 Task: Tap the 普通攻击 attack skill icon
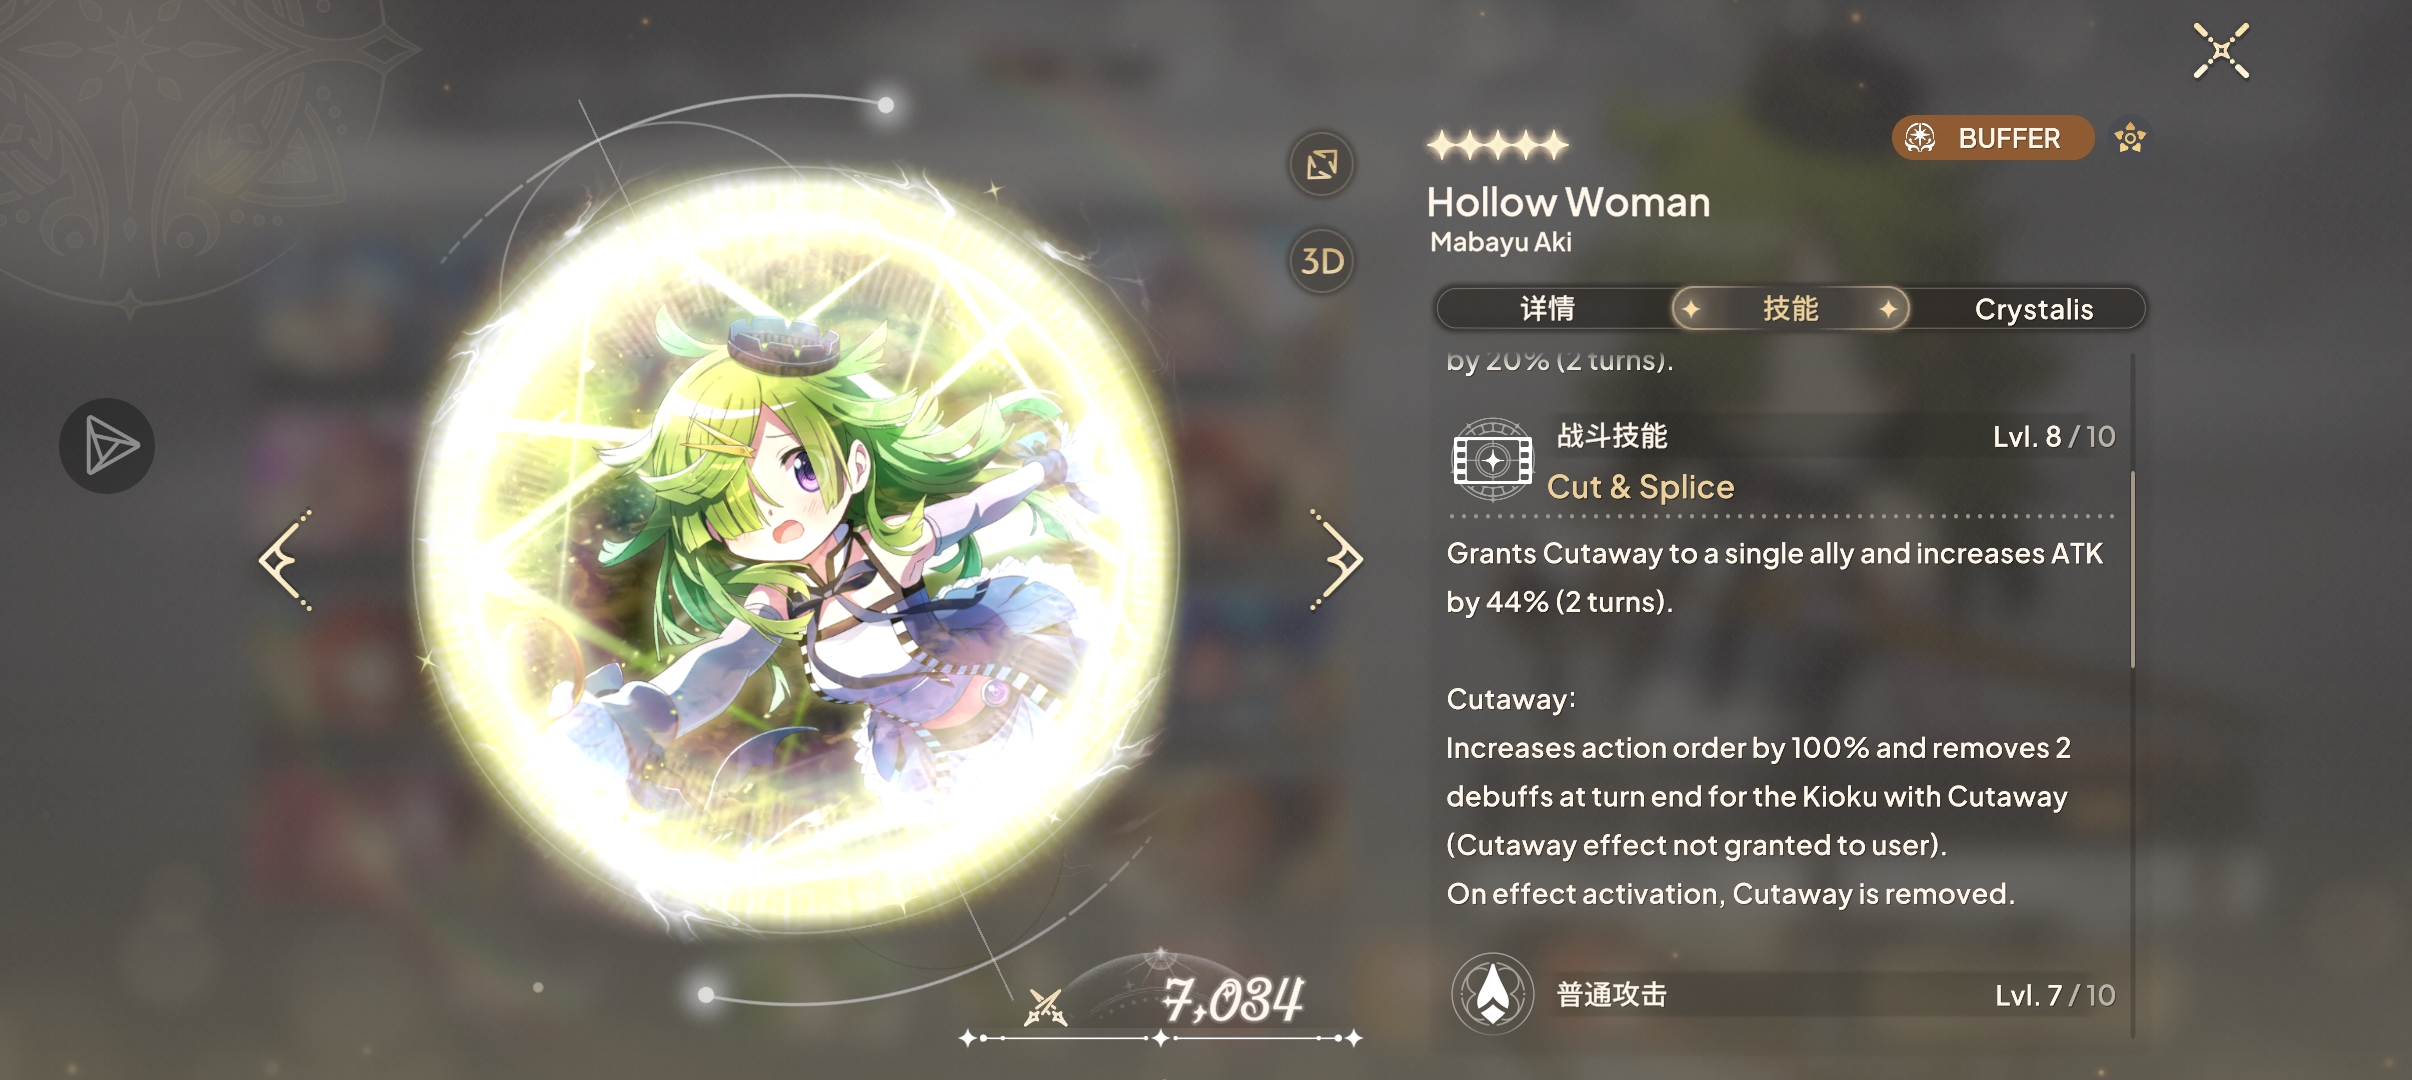coord(1492,994)
